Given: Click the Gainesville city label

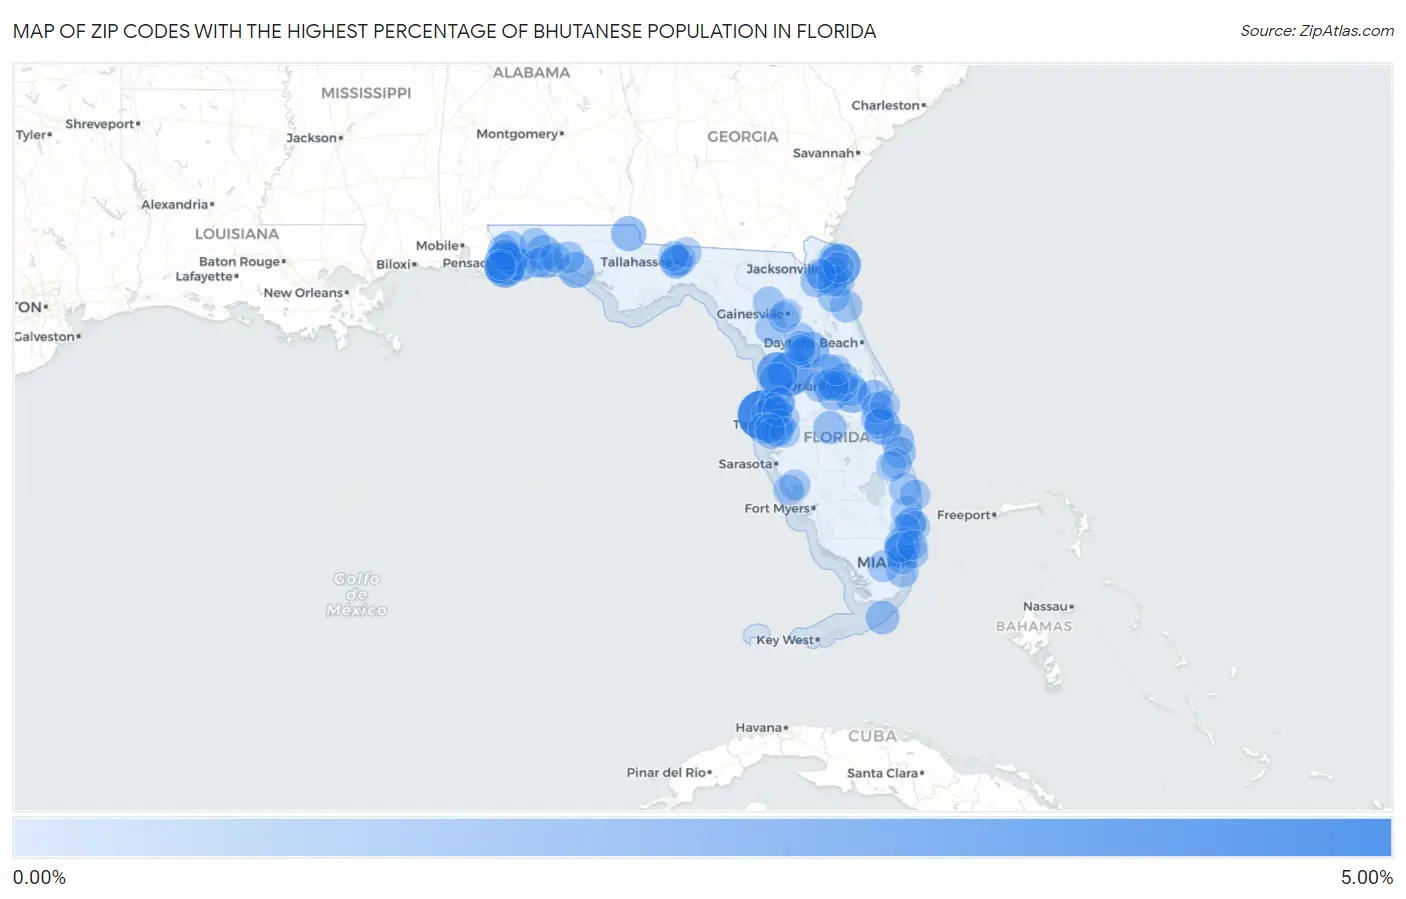Looking at the screenshot, I should [752, 314].
